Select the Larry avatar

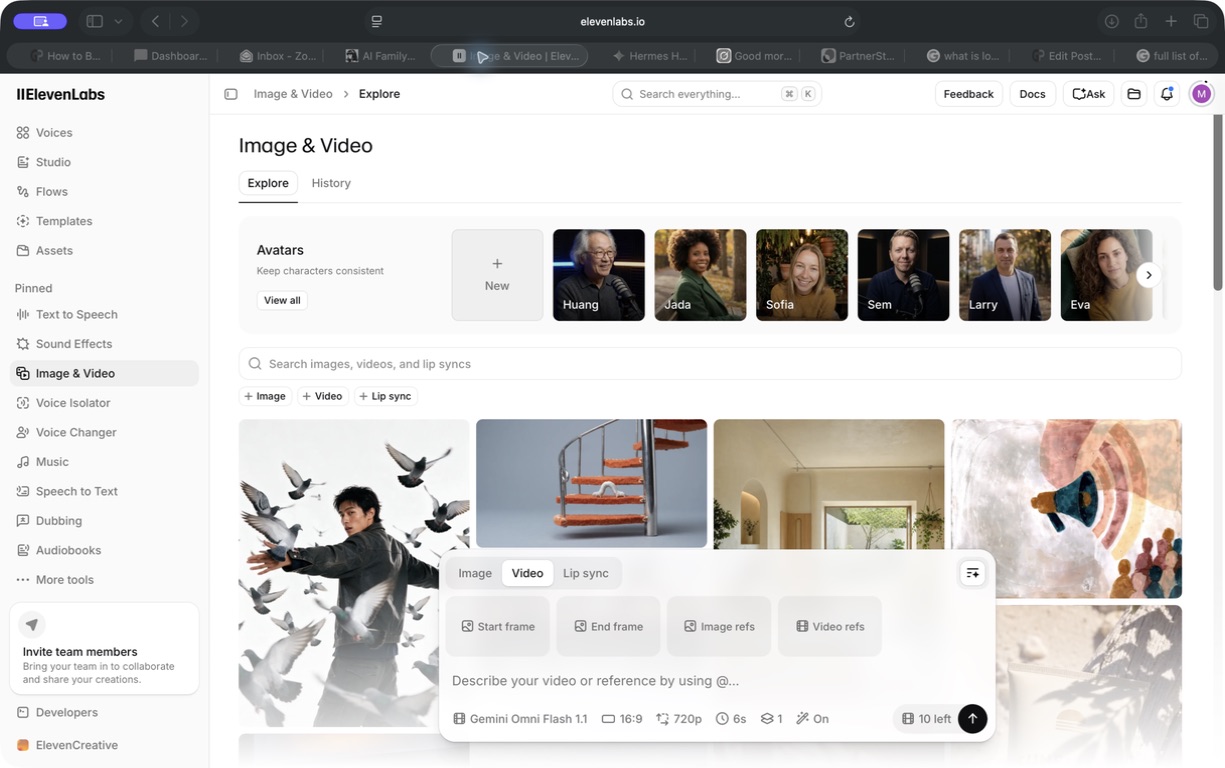point(1005,275)
